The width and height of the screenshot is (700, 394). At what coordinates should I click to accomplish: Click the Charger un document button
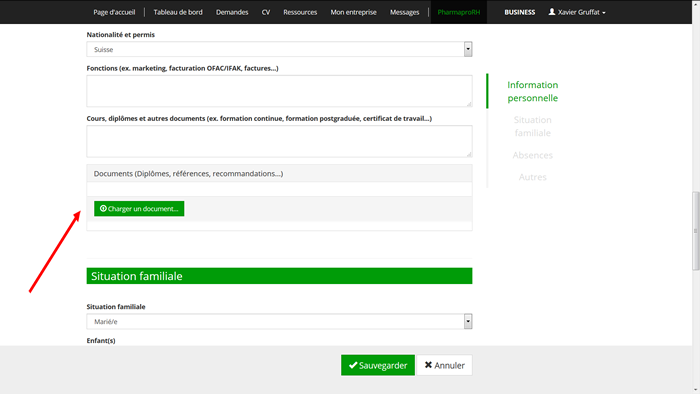tap(139, 208)
